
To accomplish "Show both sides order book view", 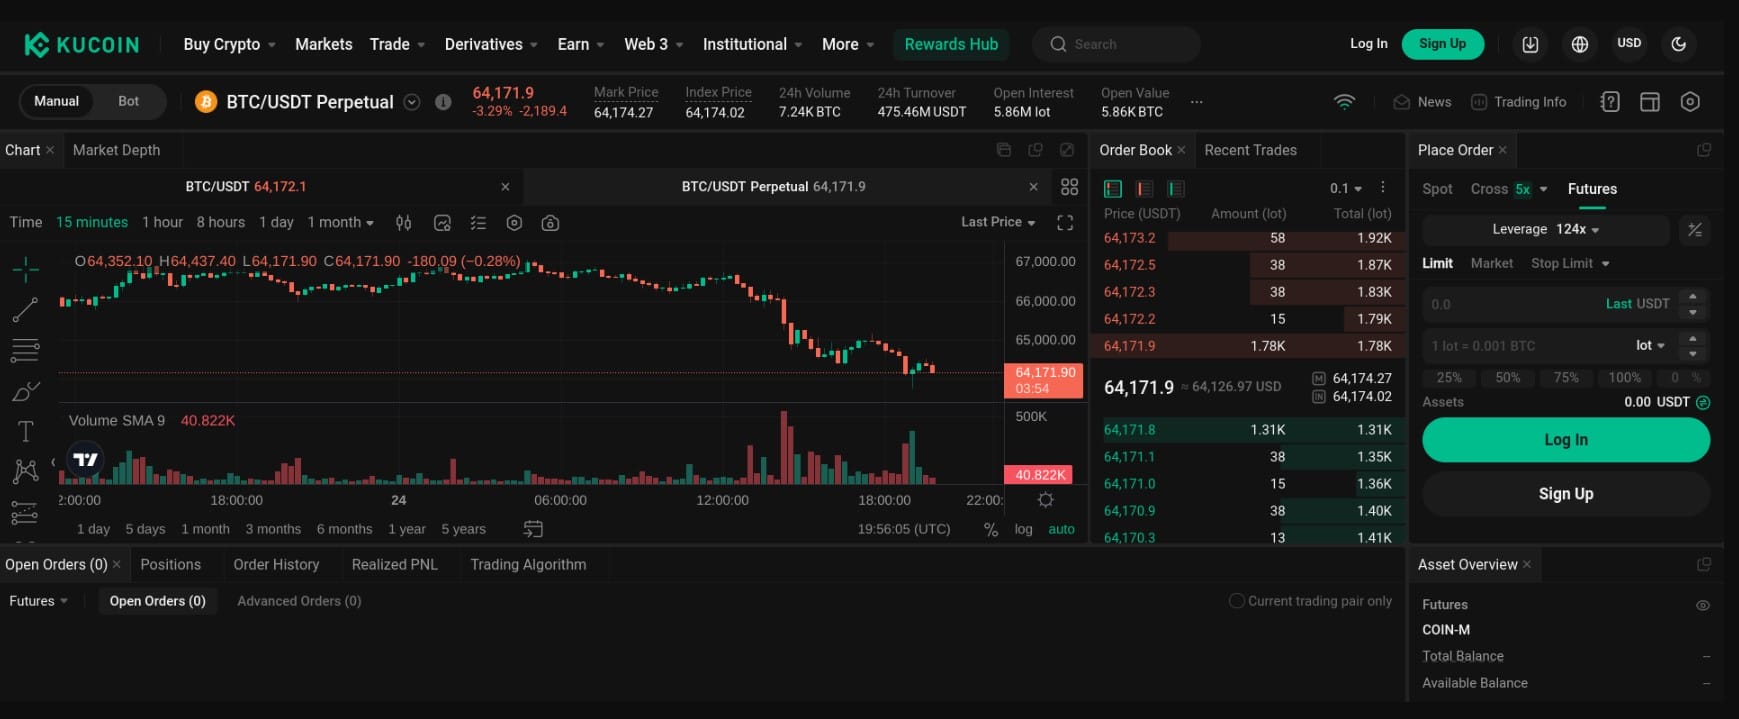I will tap(1113, 188).
